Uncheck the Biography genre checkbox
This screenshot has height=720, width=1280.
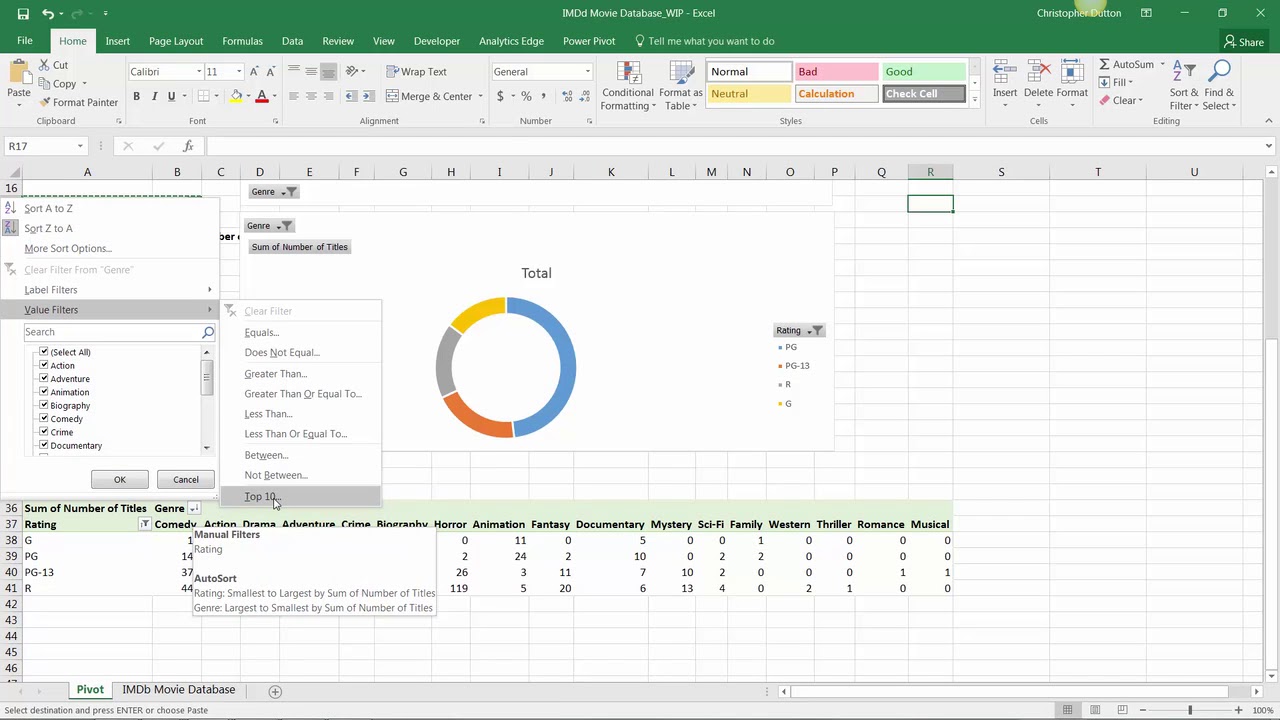[44, 405]
